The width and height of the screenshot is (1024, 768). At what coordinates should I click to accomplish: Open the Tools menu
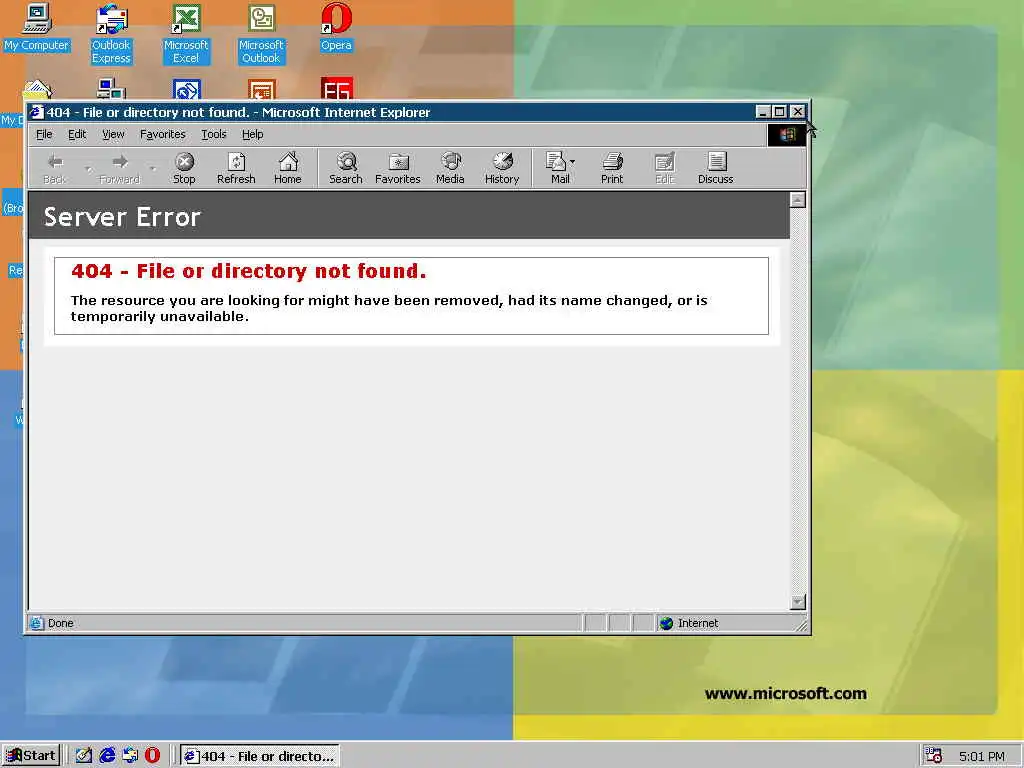click(x=214, y=135)
